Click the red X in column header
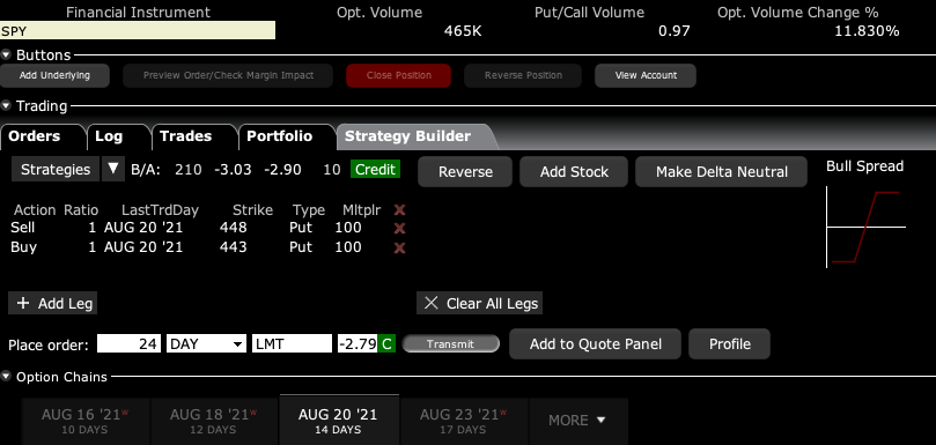This screenshot has width=936, height=446. (x=400, y=210)
